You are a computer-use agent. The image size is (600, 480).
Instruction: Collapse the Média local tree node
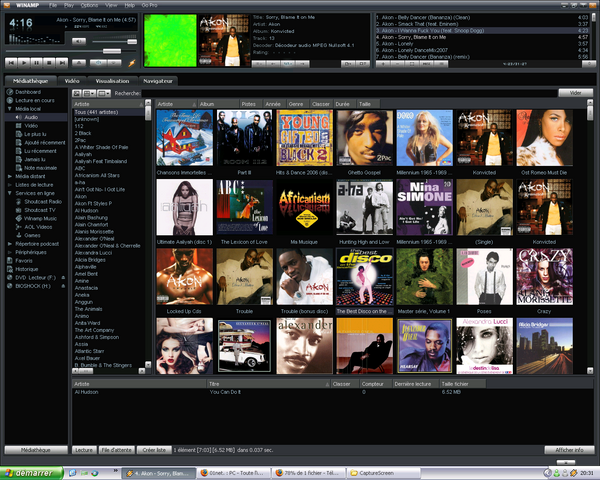[x=10, y=109]
